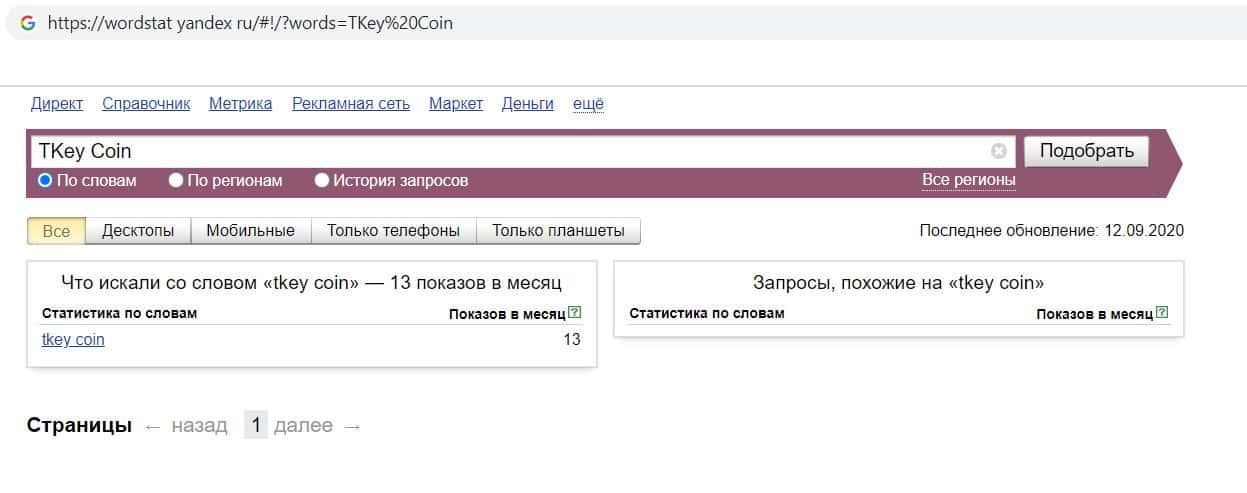Open help icon beside left Показов в месяц

pyautogui.click(x=574, y=313)
